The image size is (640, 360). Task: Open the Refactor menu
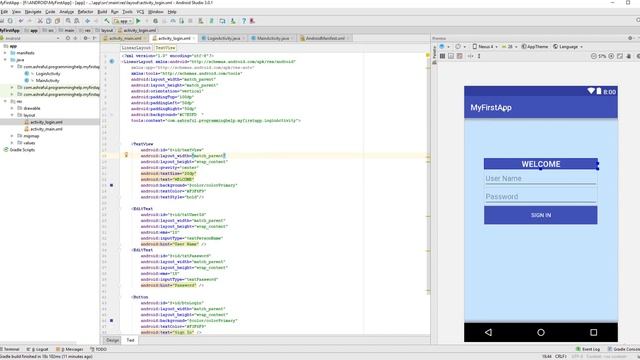pos(85,12)
